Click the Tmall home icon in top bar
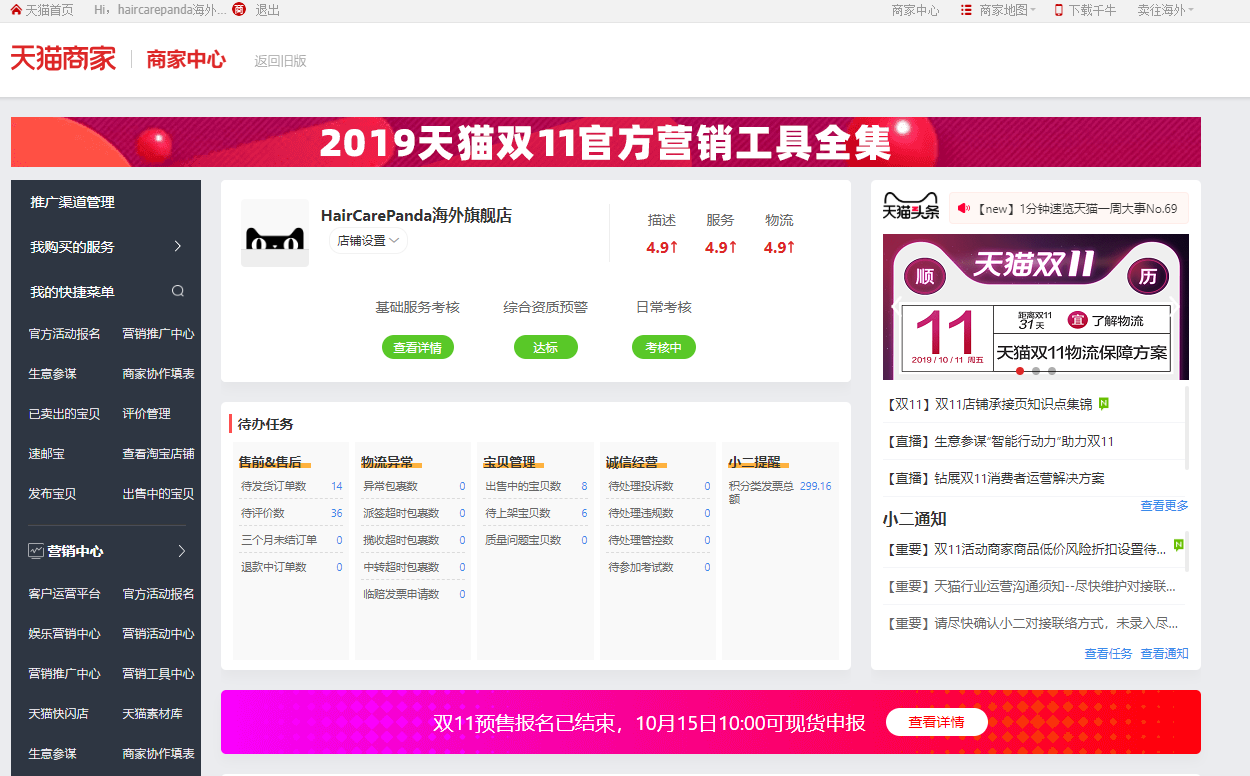Screen dimensions: 1250x776 pyautogui.click(x=16, y=10)
